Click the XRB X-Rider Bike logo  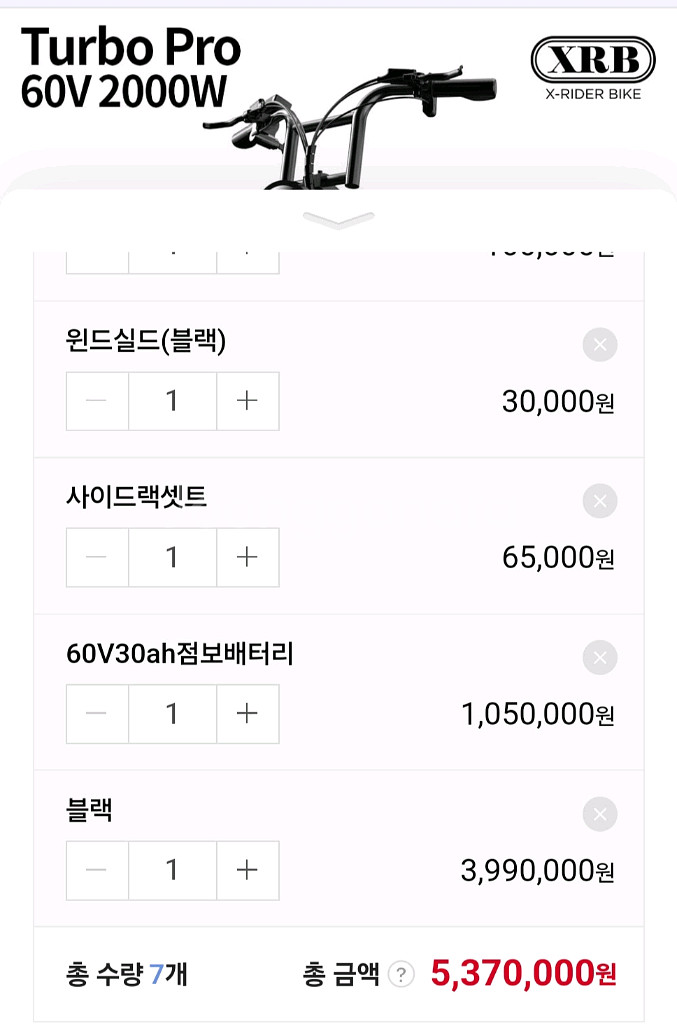(593, 68)
